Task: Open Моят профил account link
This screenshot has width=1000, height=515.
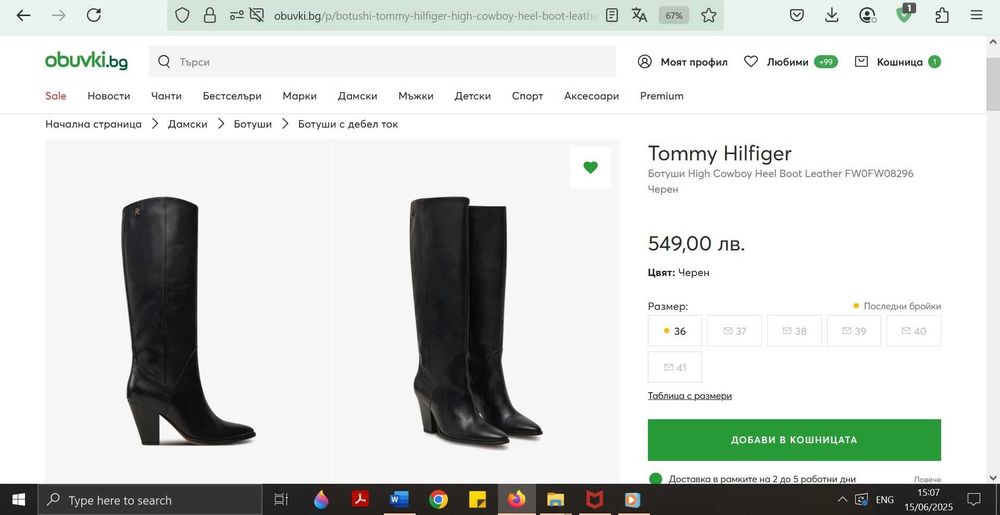Action: pos(682,62)
